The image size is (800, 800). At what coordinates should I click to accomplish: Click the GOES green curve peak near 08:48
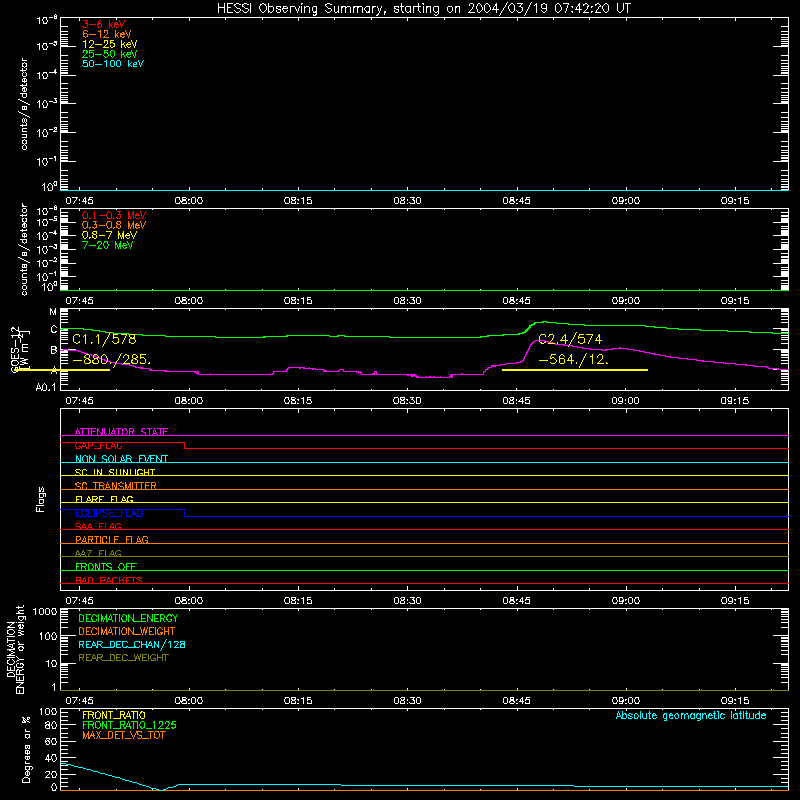[x=544, y=322]
